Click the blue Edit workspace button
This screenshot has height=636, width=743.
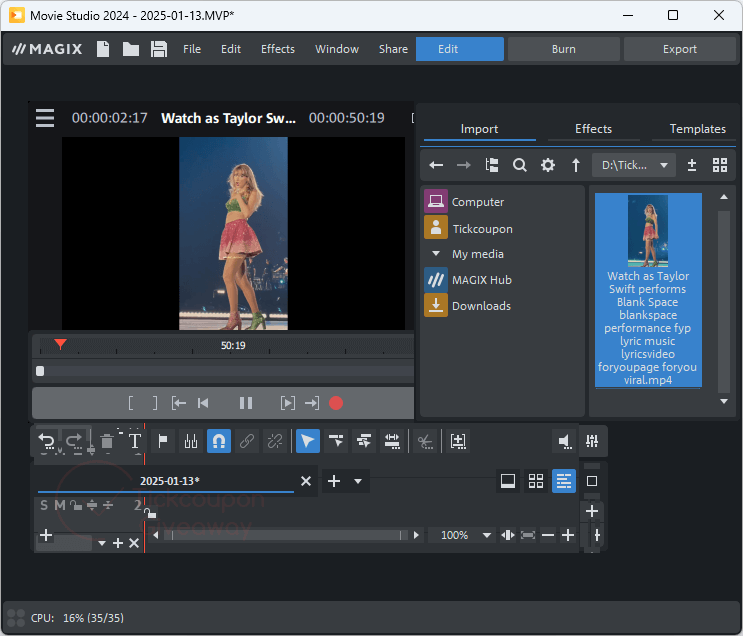(460, 49)
